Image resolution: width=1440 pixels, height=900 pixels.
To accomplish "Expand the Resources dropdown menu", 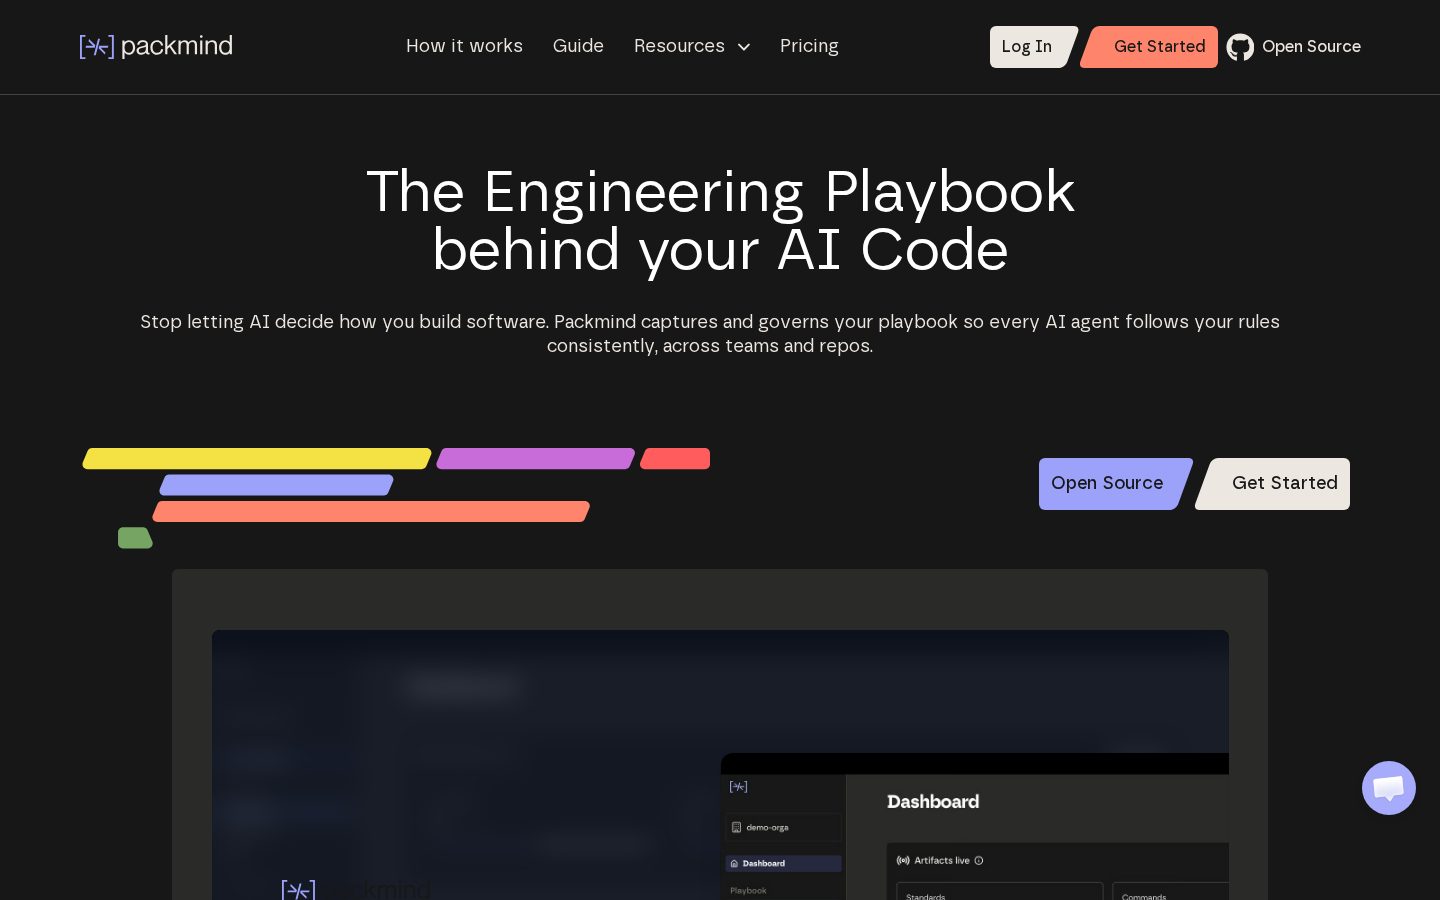I will point(692,46).
